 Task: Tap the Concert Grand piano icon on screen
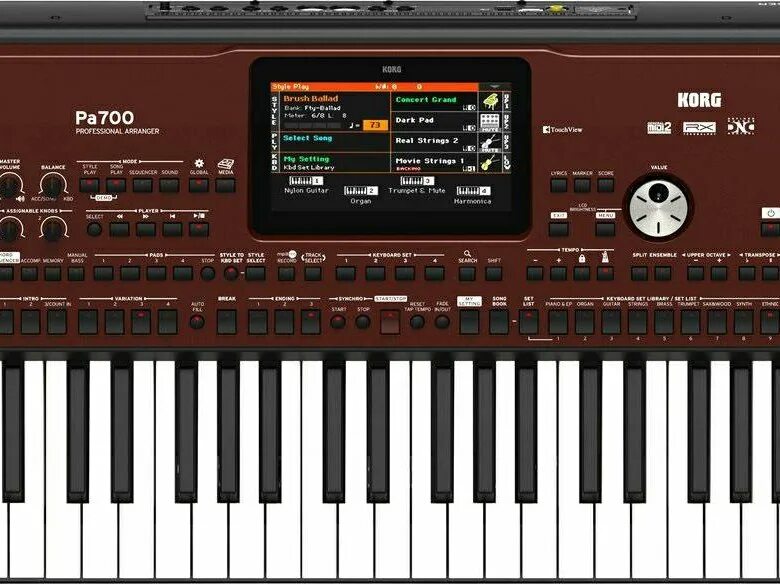490,101
